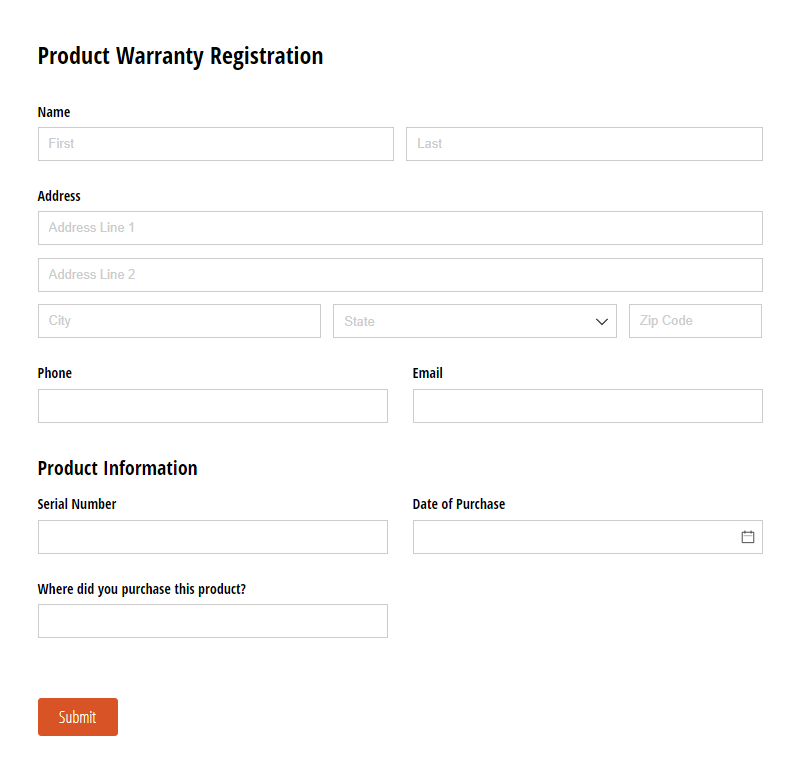Expand the Date of Purchase calendar
The width and height of the screenshot is (800, 774).
[x=747, y=536]
